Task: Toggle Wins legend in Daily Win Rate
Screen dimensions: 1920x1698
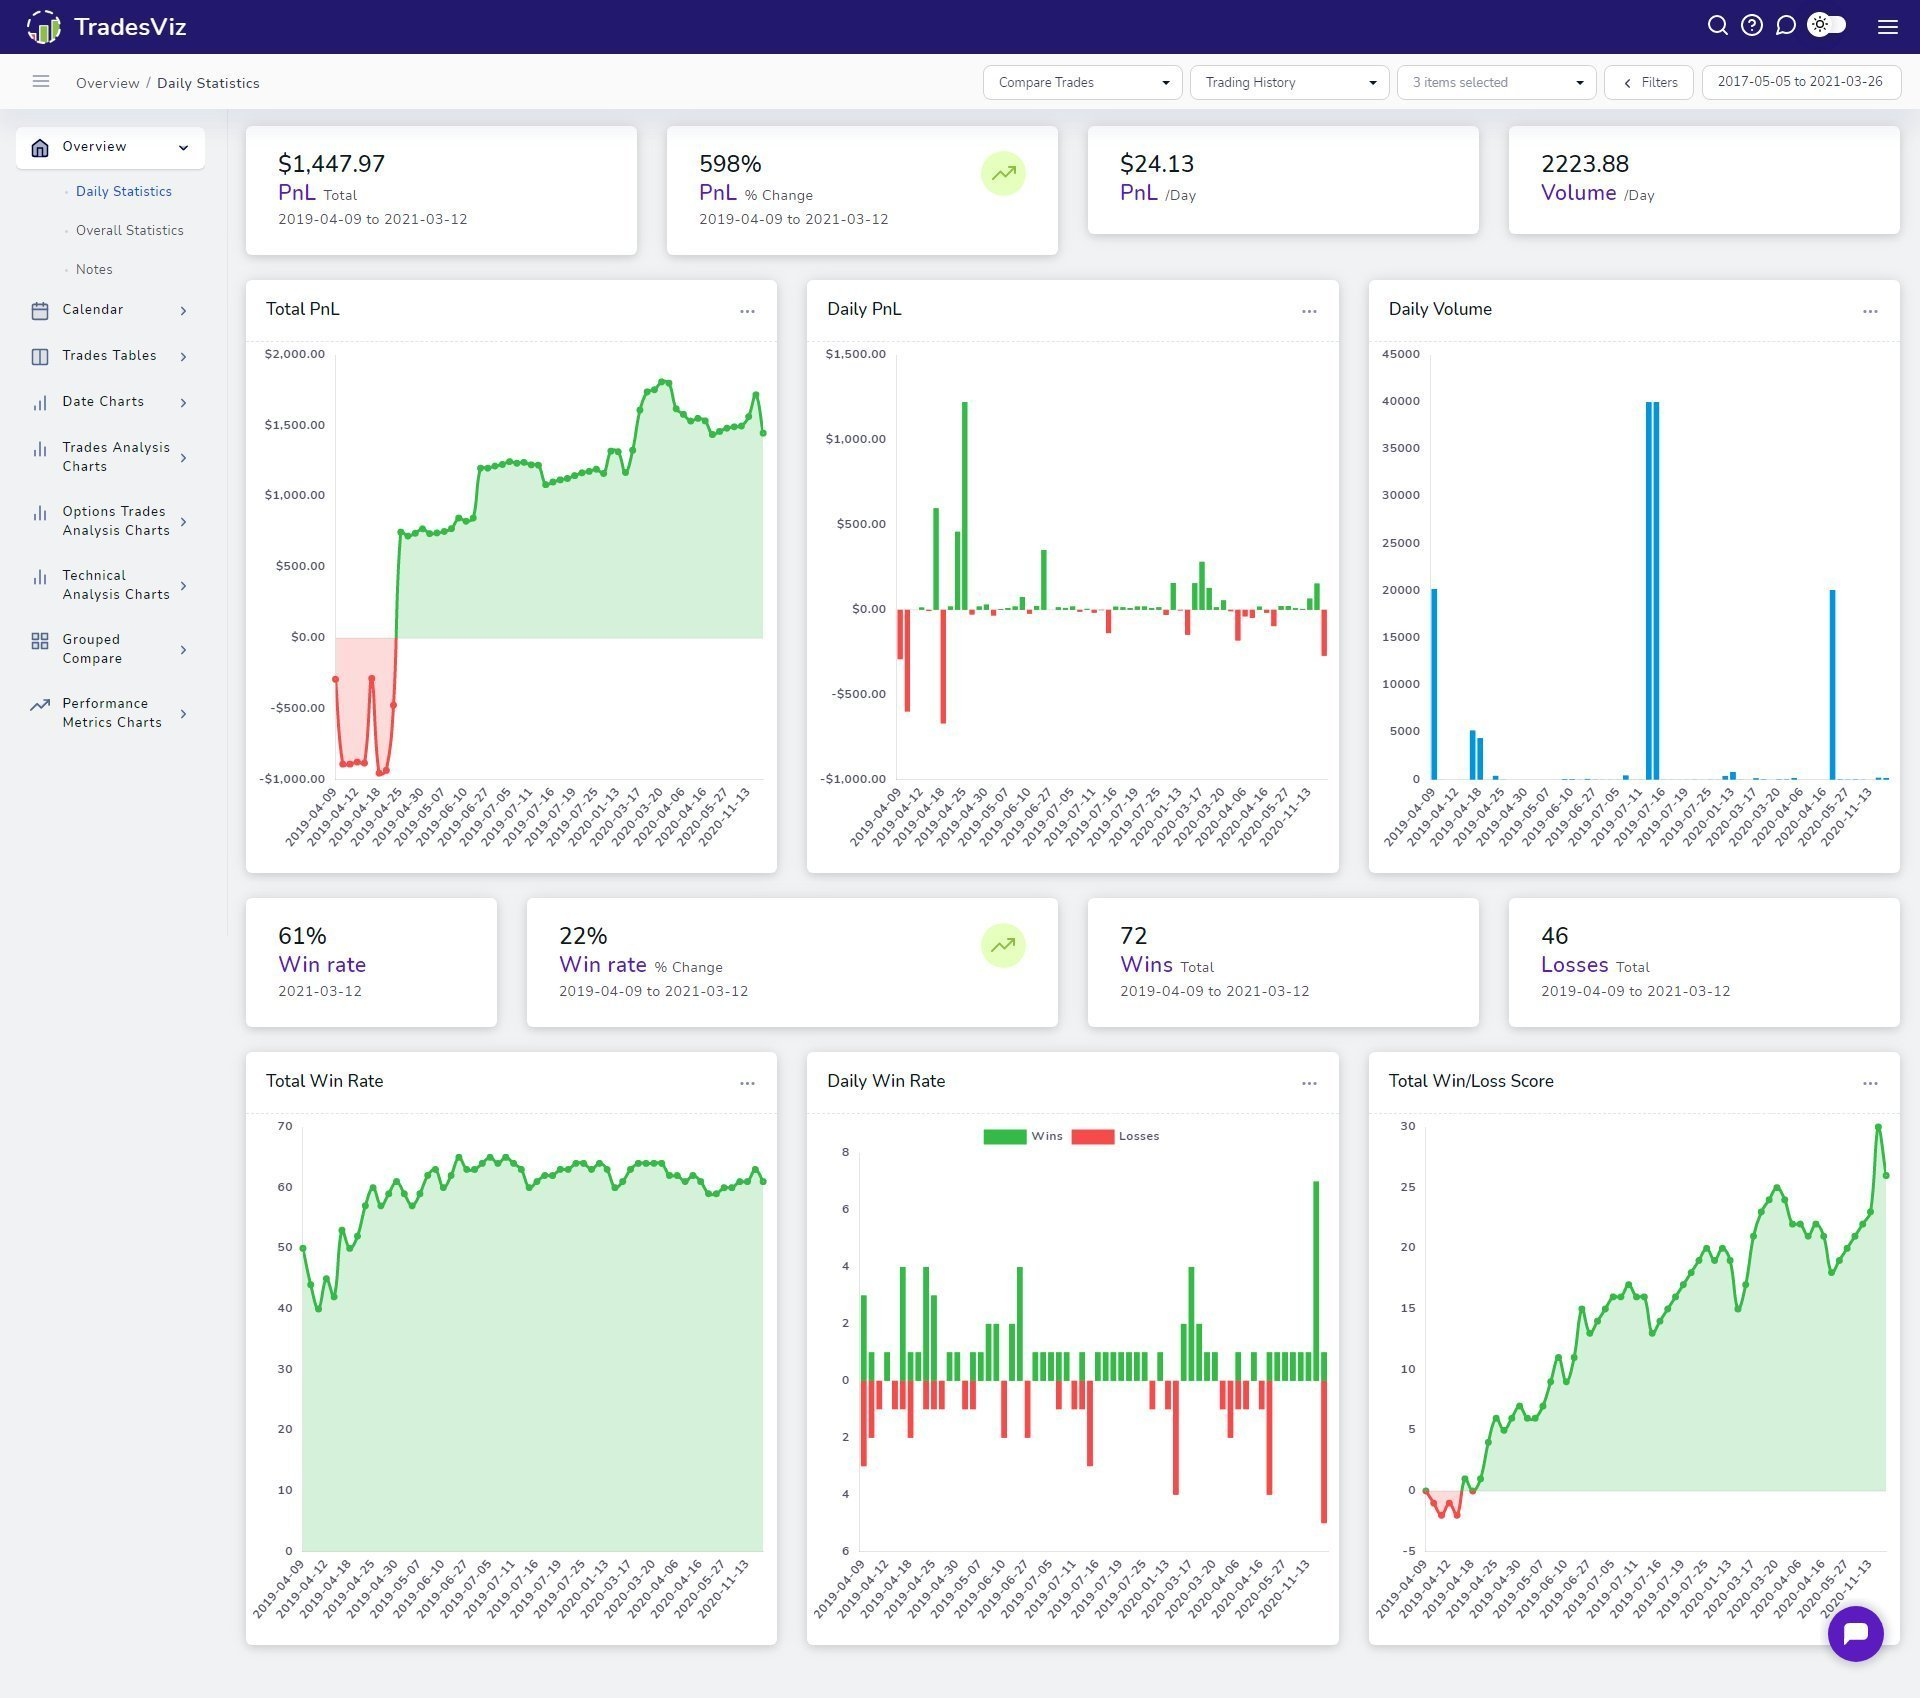Action: coord(1023,1136)
